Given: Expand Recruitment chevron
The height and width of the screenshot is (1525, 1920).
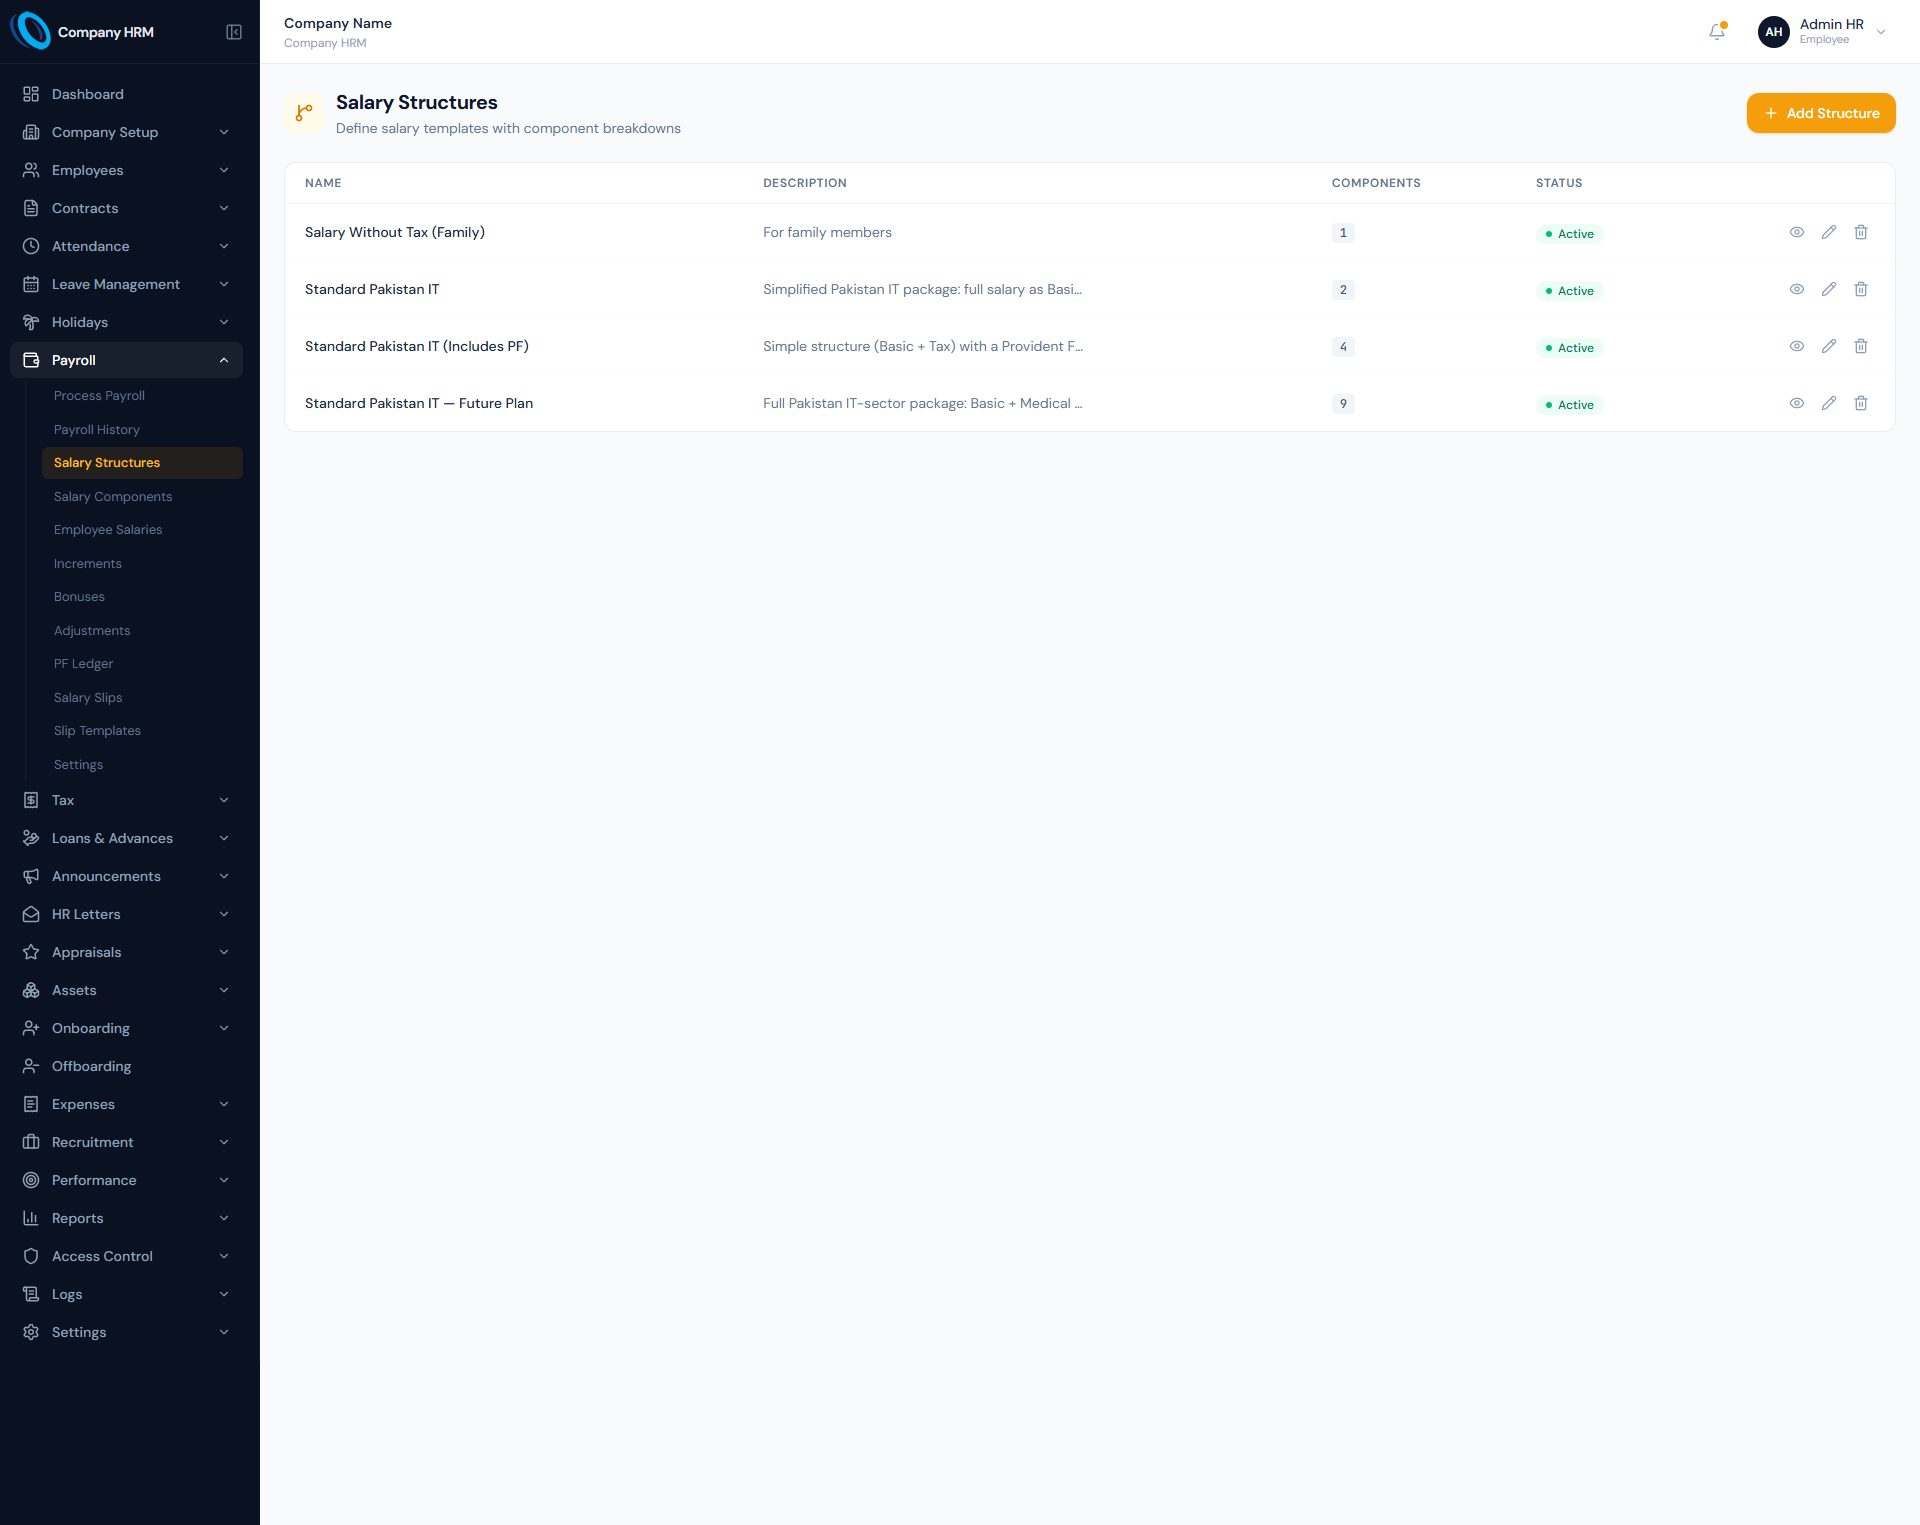Looking at the screenshot, I should coord(224,1142).
